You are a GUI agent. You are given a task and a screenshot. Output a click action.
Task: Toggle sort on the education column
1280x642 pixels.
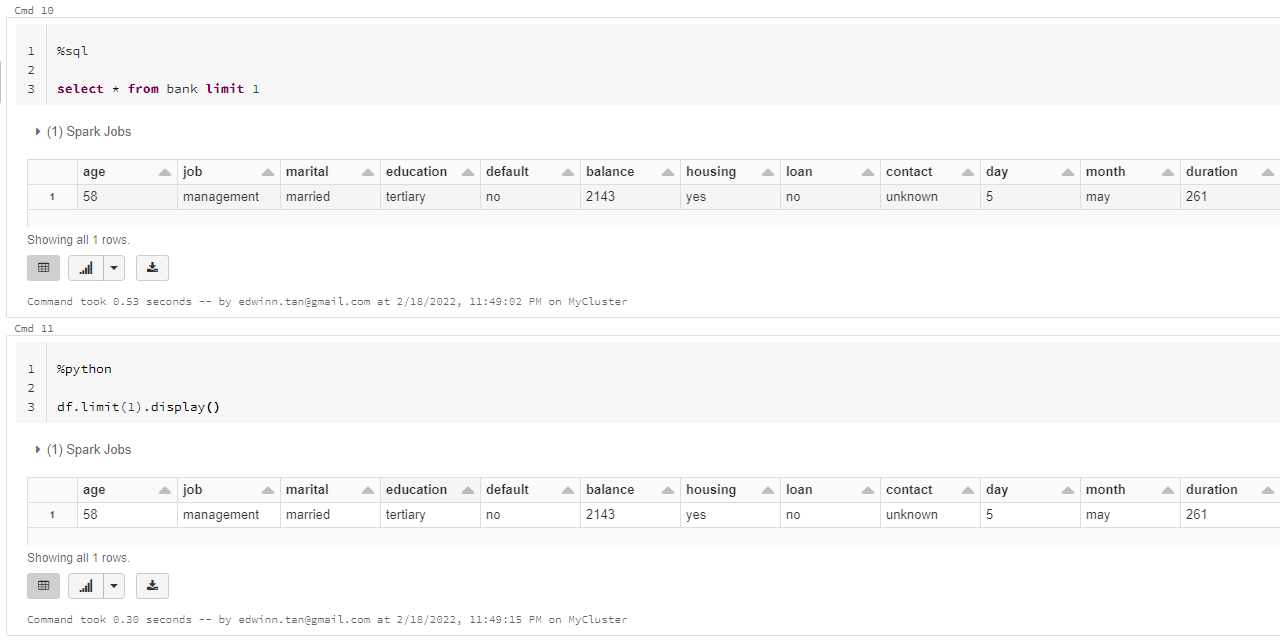coord(466,171)
